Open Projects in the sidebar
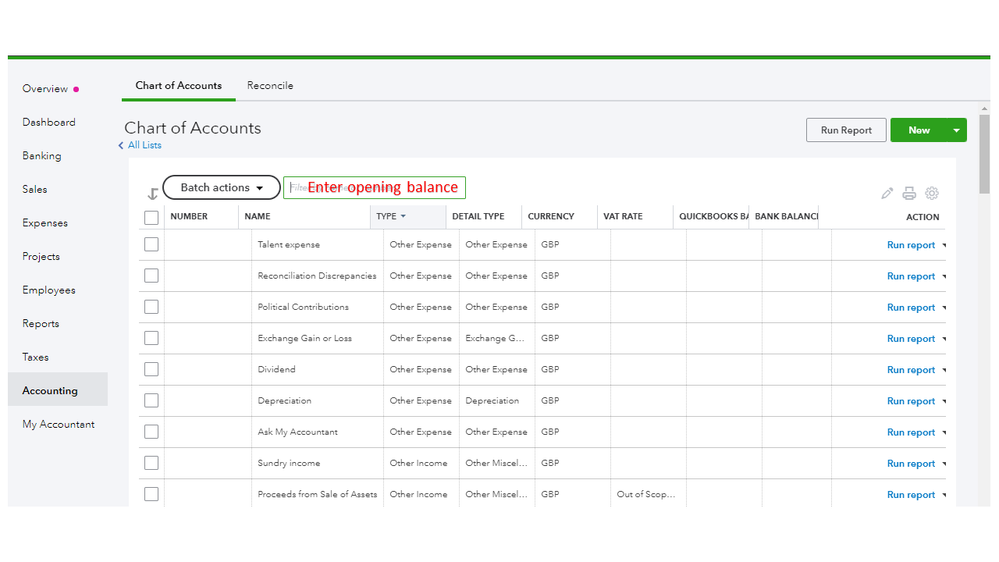Screen dimensions: 999x562 click(x=41, y=257)
